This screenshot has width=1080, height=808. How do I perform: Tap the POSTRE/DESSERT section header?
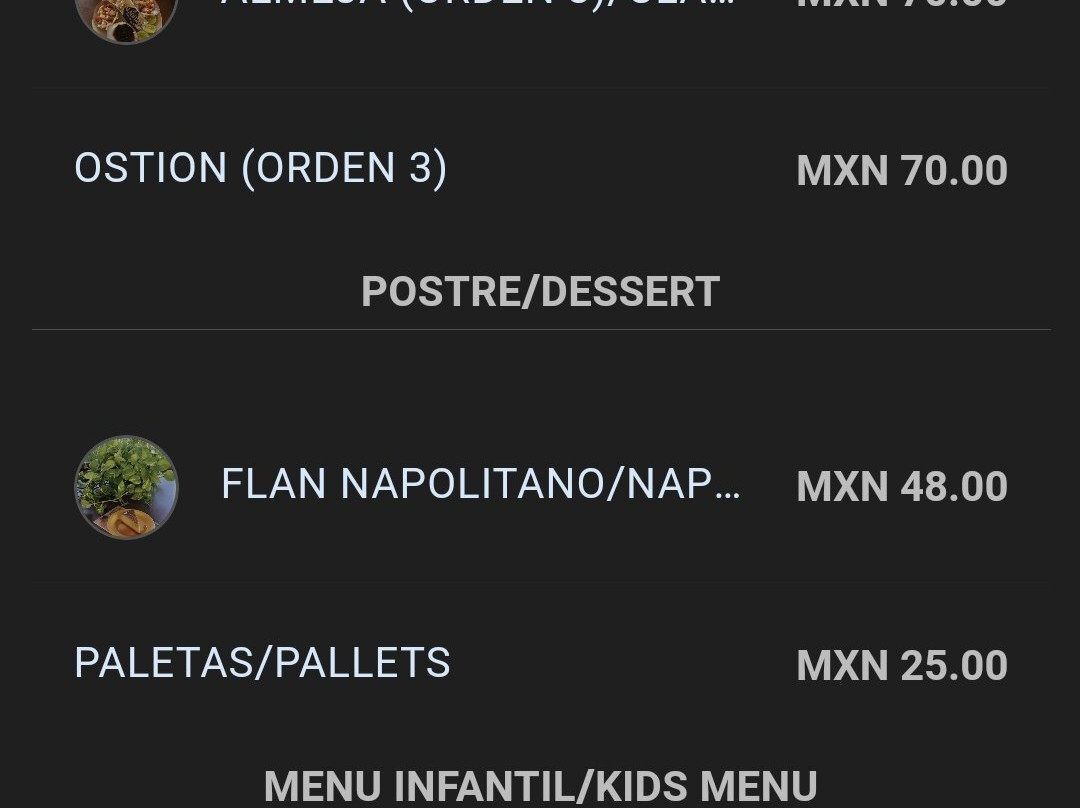tap(540, 292)
